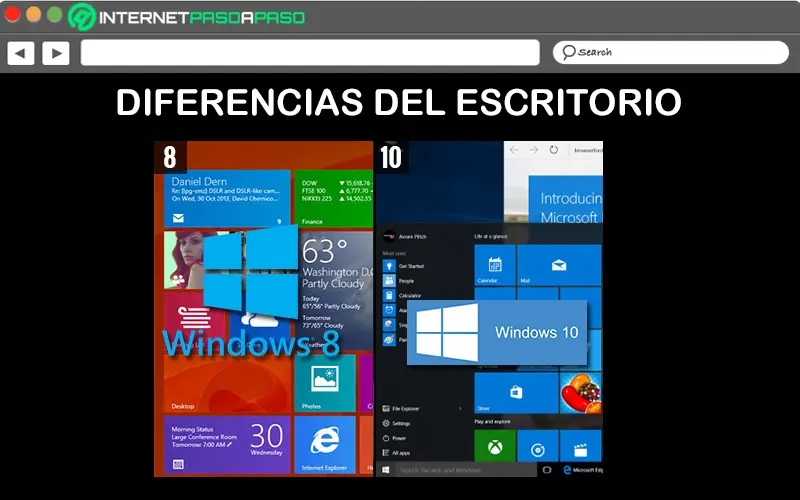Viewport: 800px width, 500px height.
Task: Click the InternetPasoaPaso logo
Action: [187, 17]
